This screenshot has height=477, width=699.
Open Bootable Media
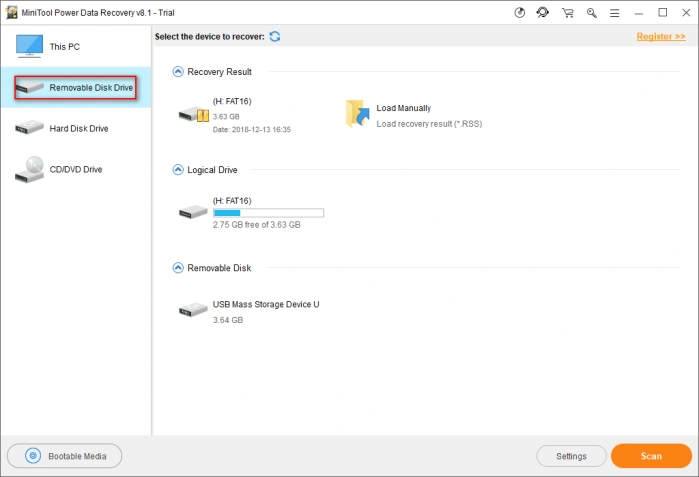[x=65, y=456]
